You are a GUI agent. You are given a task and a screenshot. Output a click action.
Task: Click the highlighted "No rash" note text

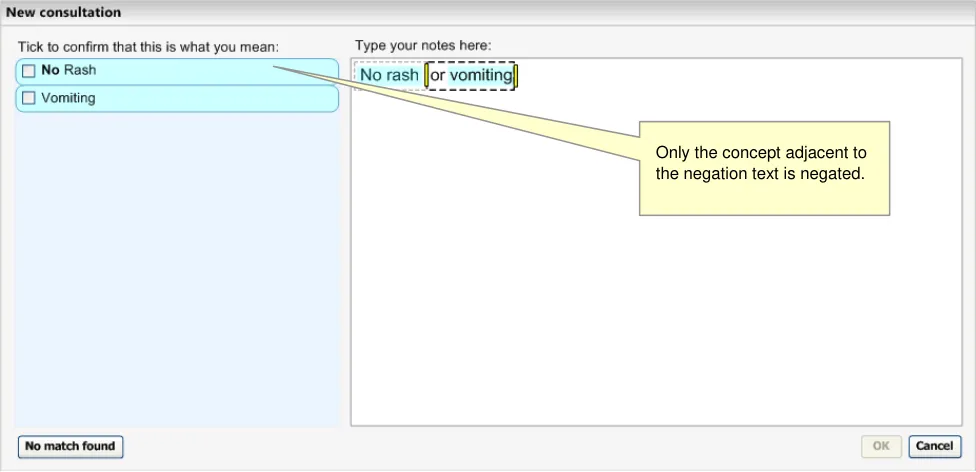(x=389, y=76)
